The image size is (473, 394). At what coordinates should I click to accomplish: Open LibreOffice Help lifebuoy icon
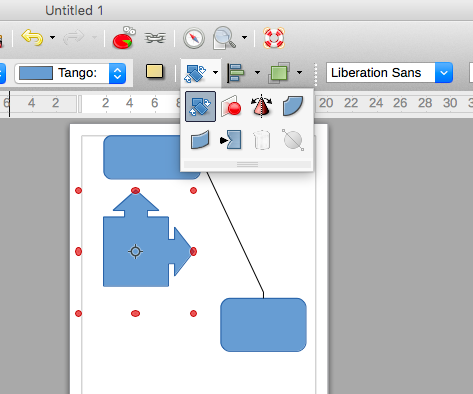(274, 38)
